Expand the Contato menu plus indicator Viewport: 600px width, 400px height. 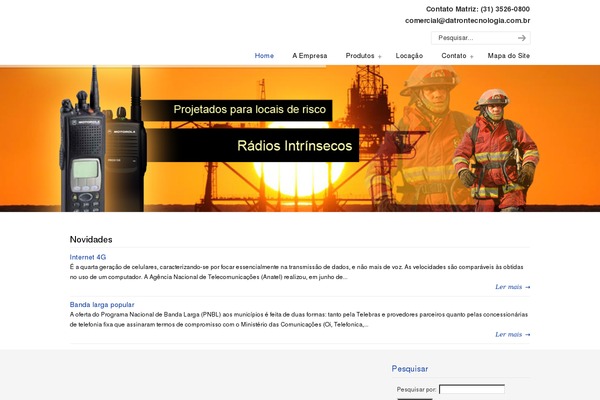[x=472, y=56]
